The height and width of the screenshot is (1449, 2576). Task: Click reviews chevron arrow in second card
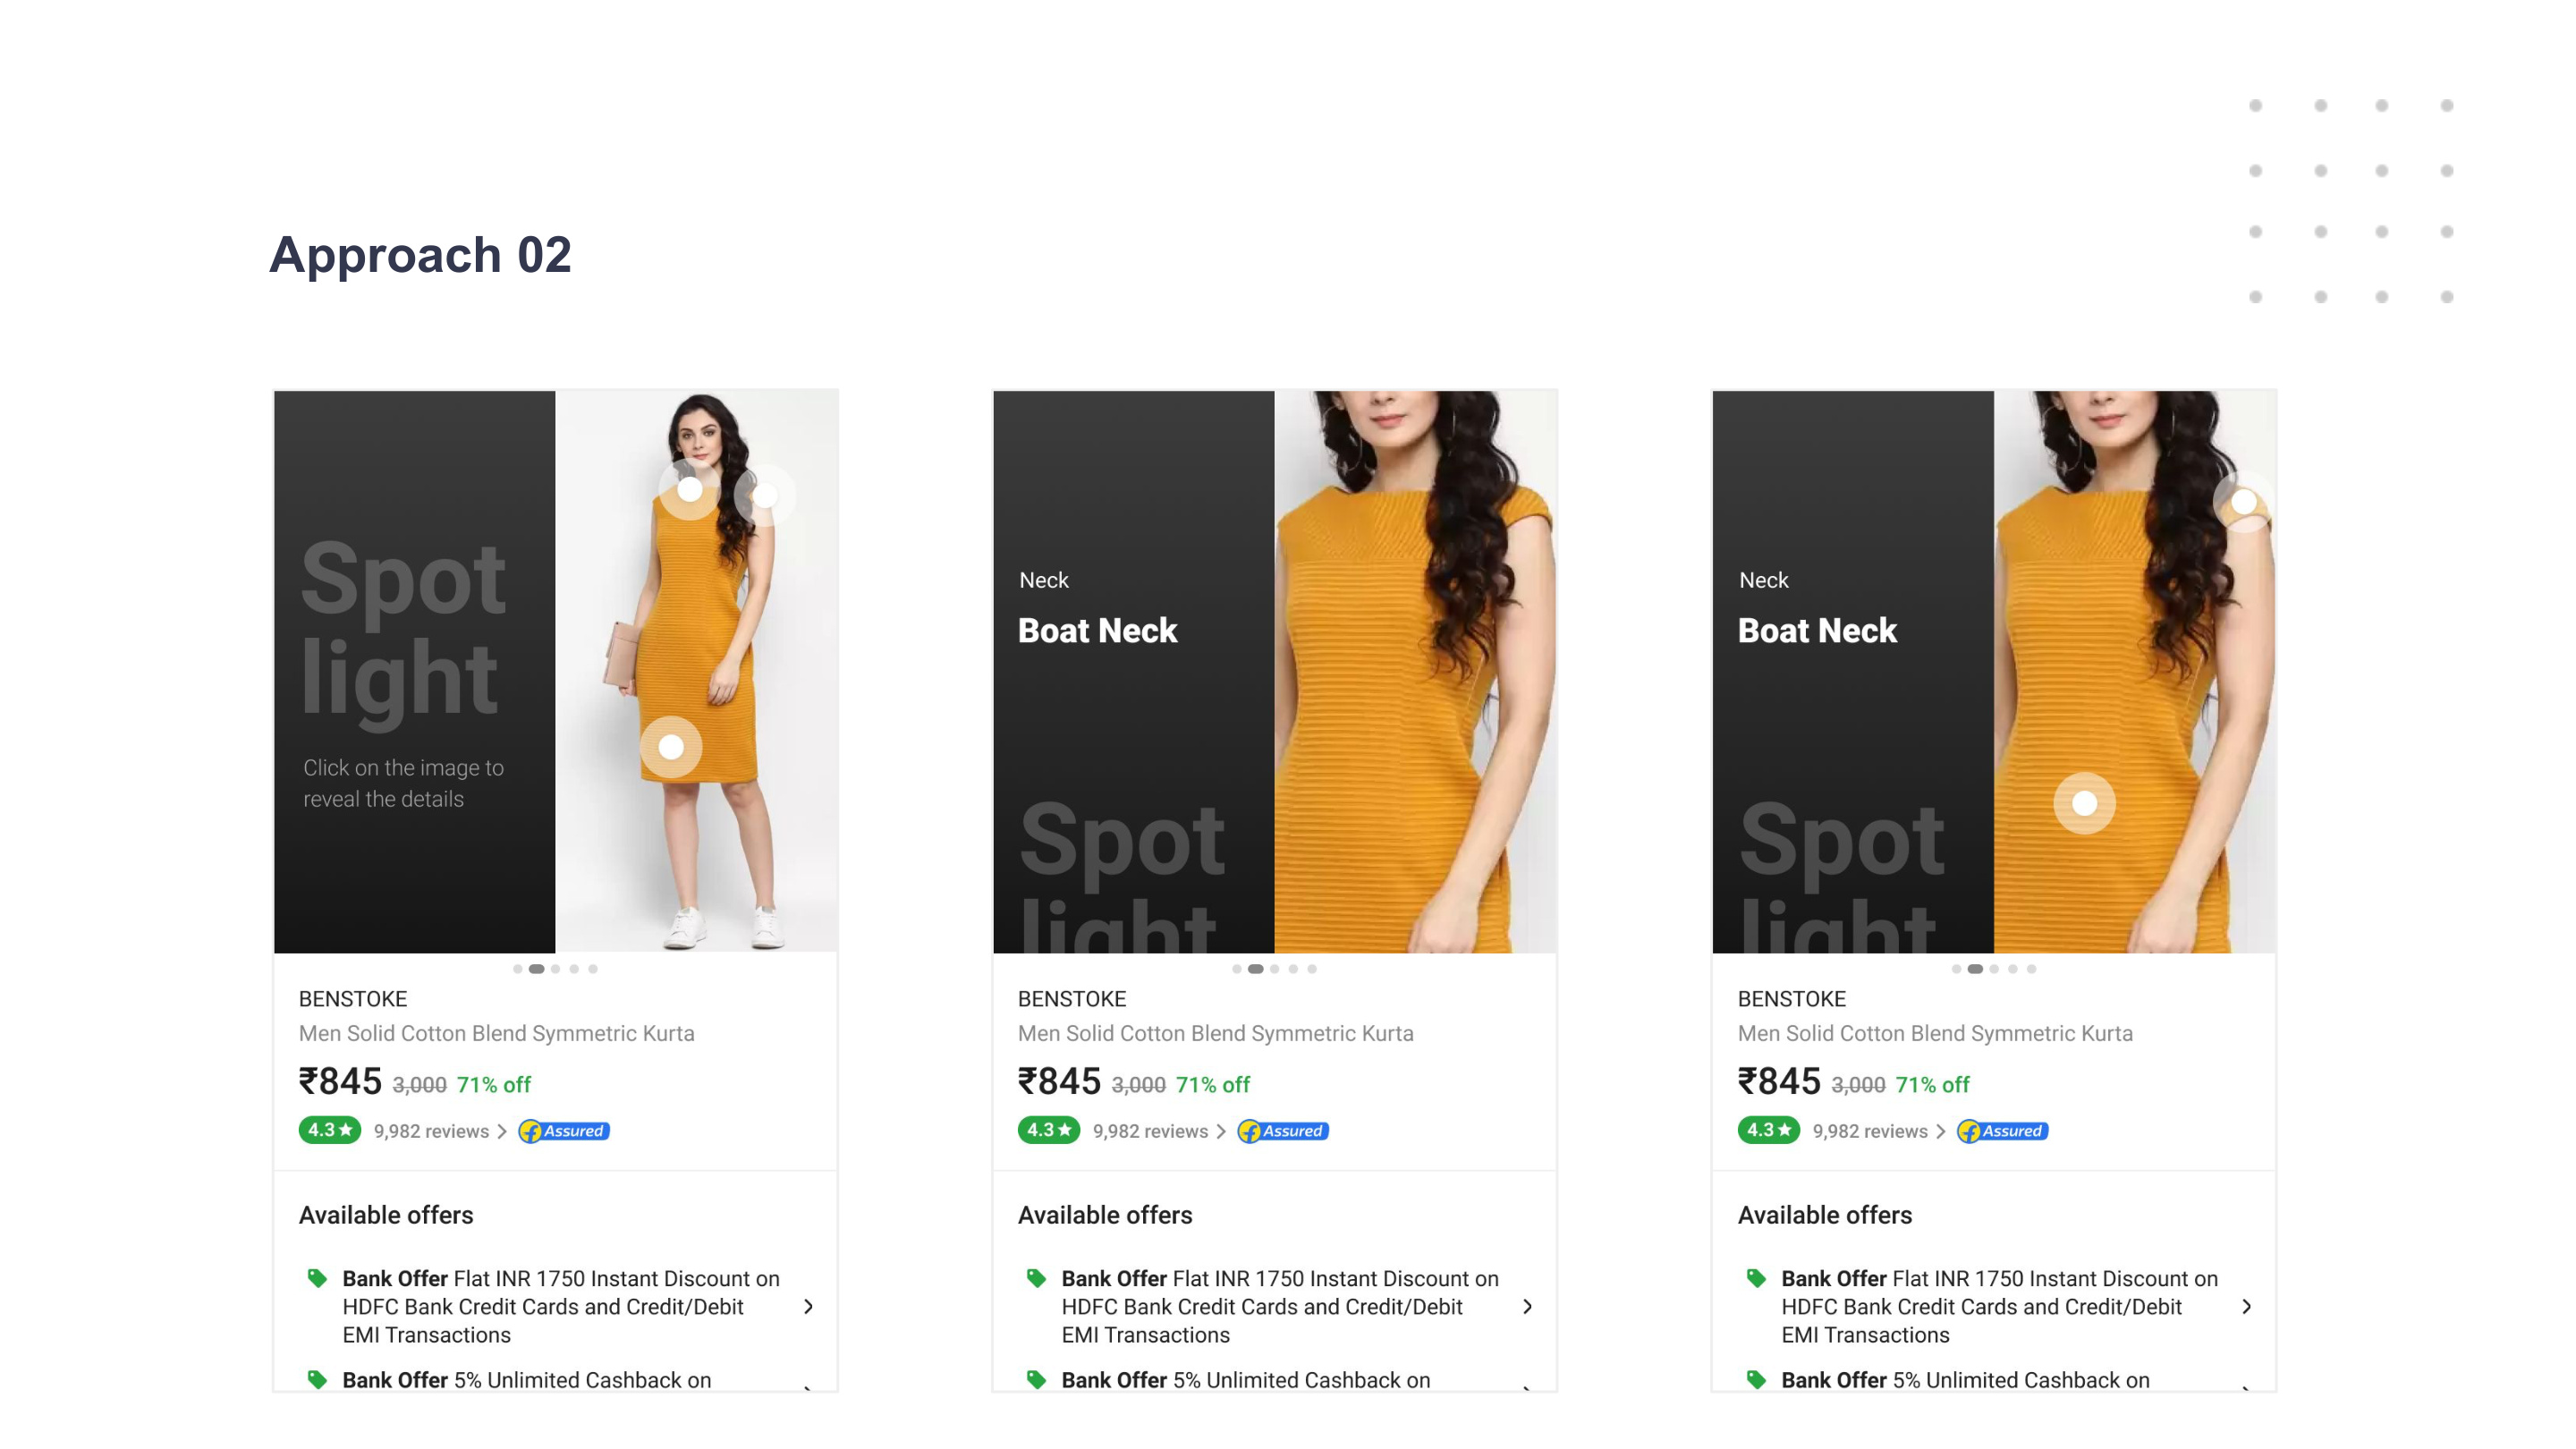coord(1221,1131)
